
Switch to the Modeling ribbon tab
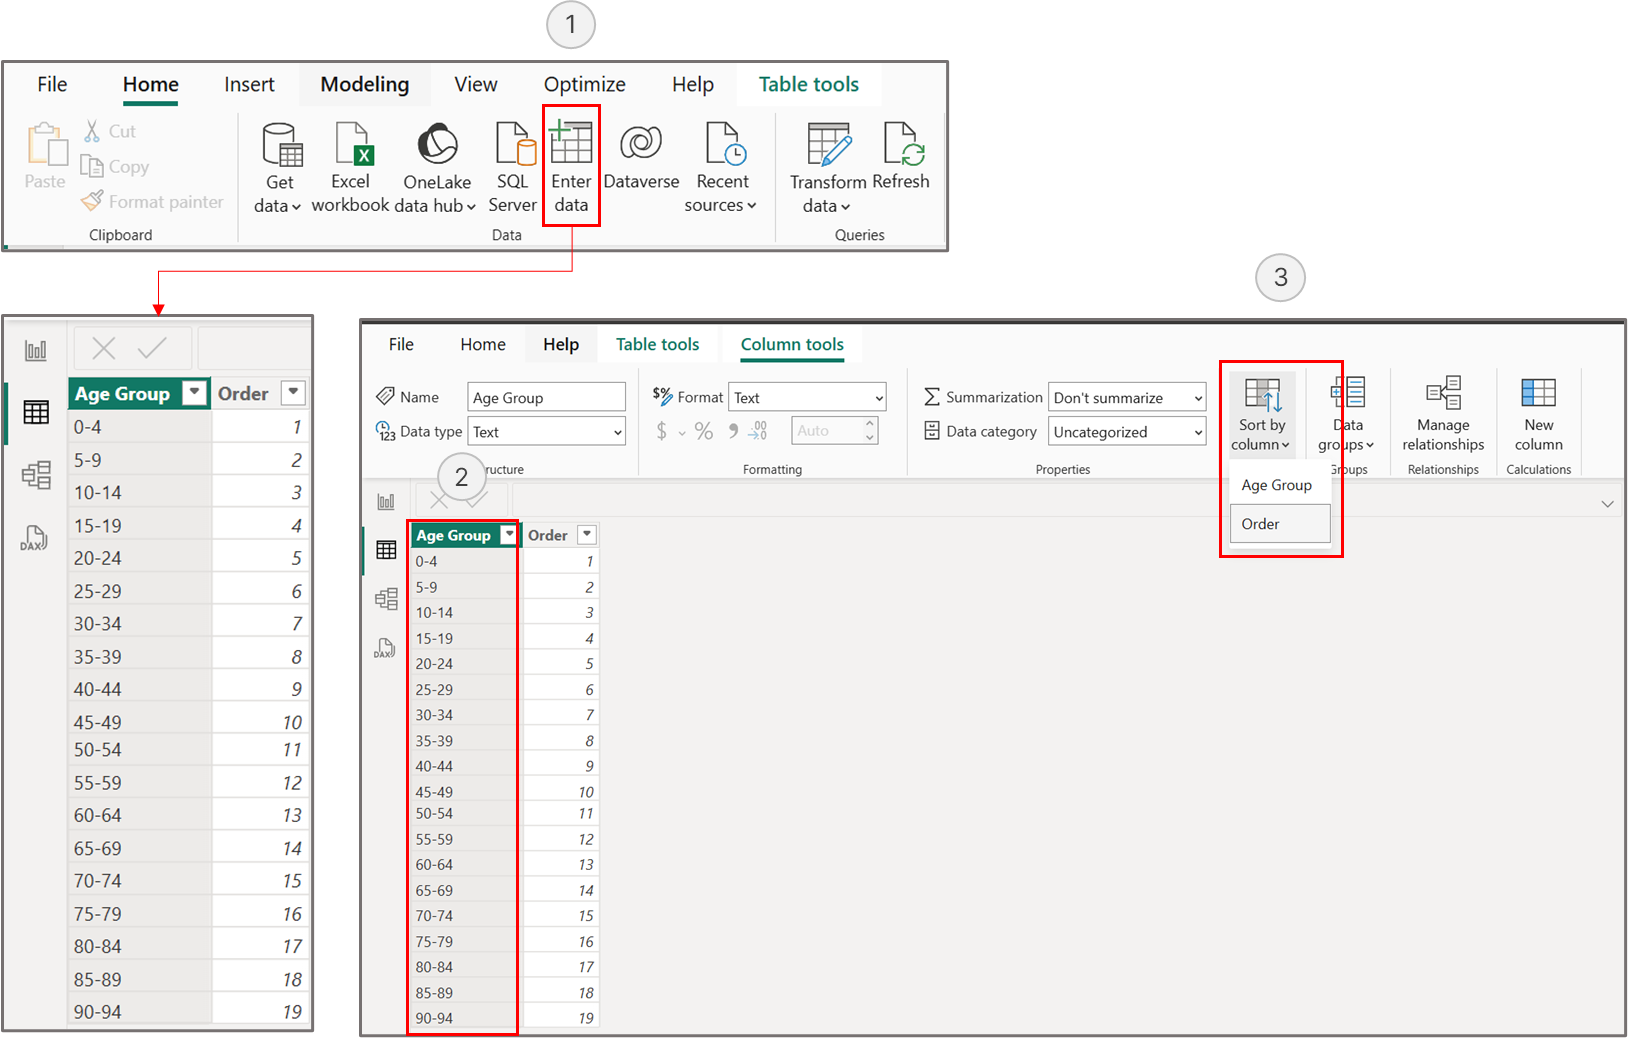coord(364,84)
